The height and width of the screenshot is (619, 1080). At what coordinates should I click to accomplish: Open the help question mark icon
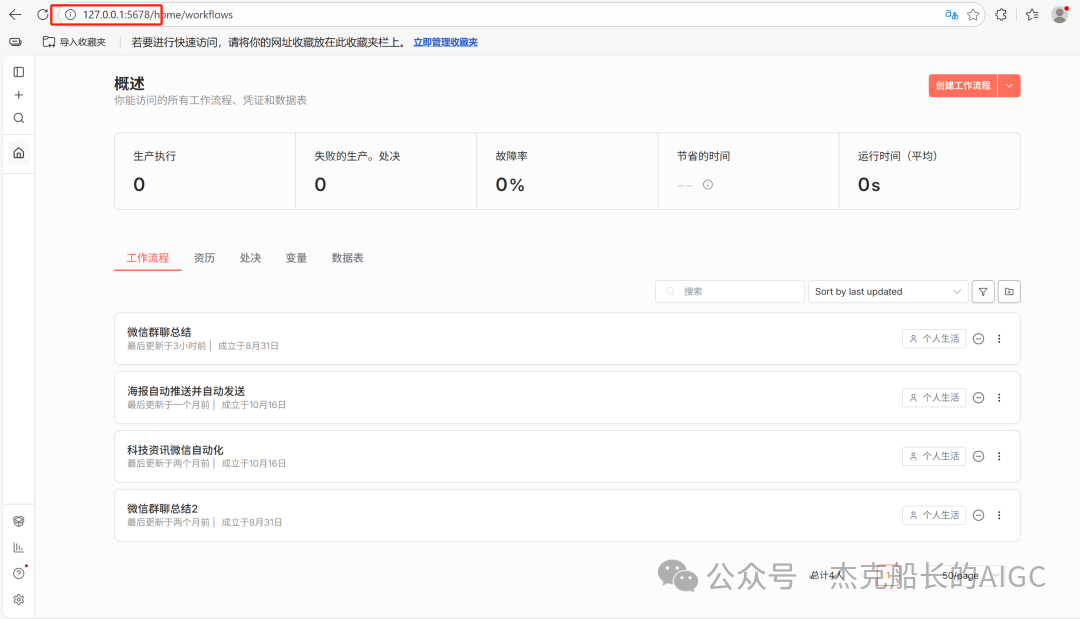click(19, 574)
